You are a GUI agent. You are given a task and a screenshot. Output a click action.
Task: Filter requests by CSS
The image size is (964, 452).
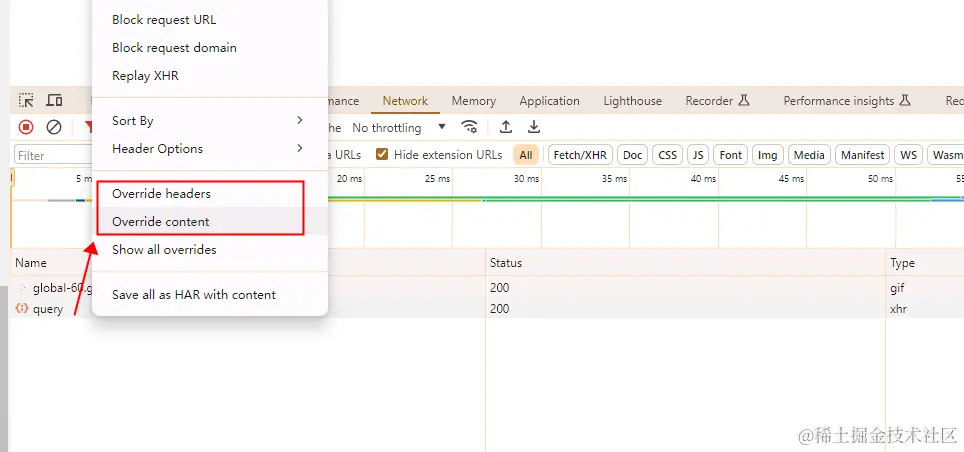668,155
